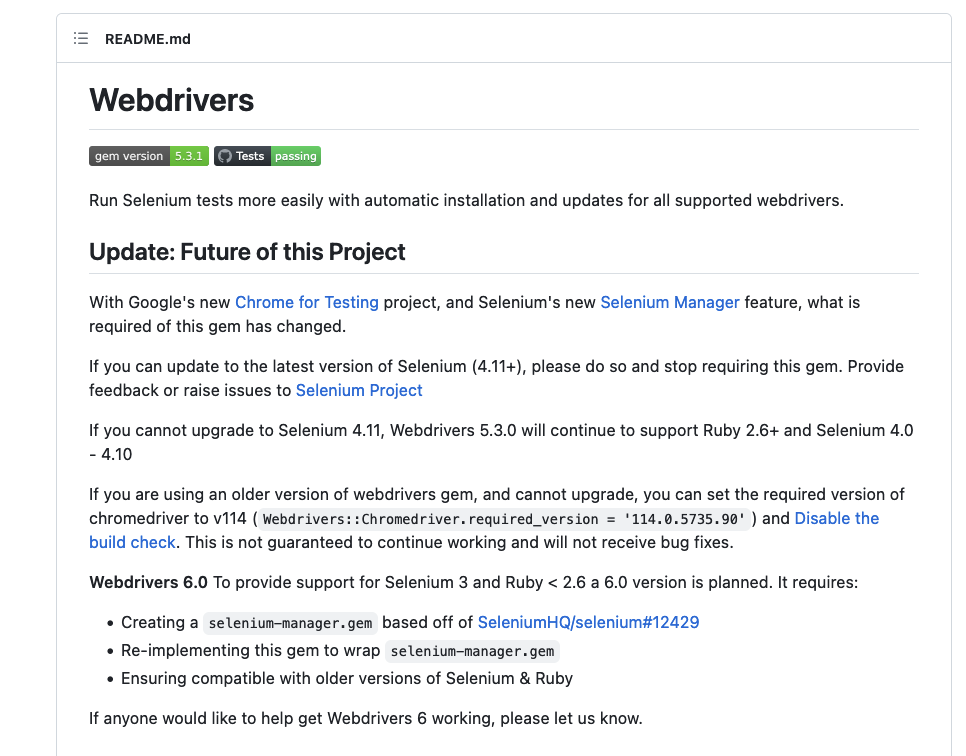Viewport: 966px width, 756px height.
Task: Click the bold "Webdrivers 6.0" text
Action: (x=148, y=582)
